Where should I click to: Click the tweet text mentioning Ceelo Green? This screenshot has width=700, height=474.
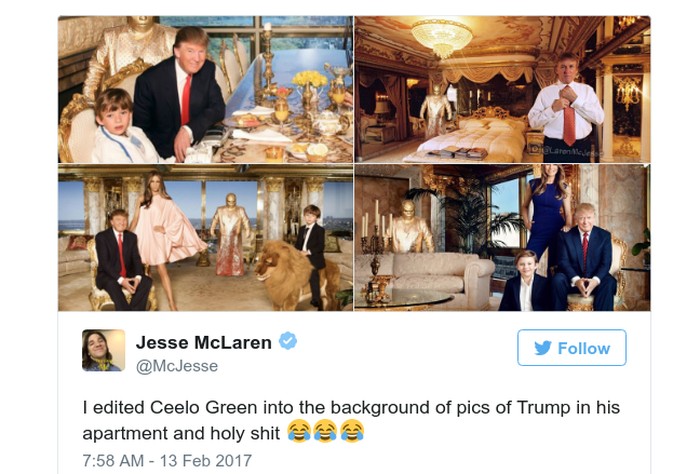point(351,420)
